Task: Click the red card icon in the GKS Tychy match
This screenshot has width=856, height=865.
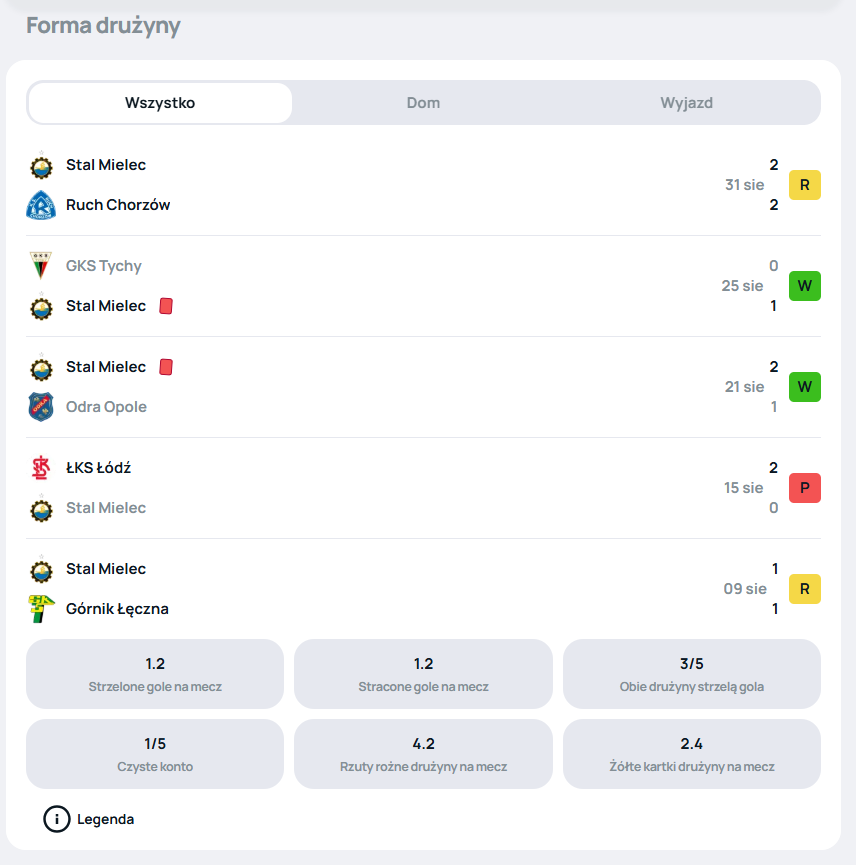Action: point(166,306)
